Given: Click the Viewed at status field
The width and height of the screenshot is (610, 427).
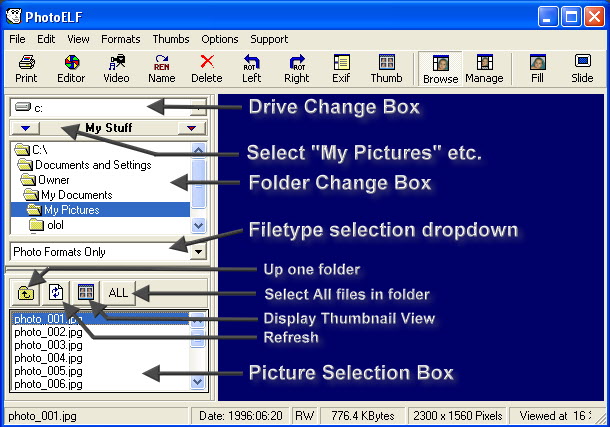Looking at the screenshot, I should 556,416.
